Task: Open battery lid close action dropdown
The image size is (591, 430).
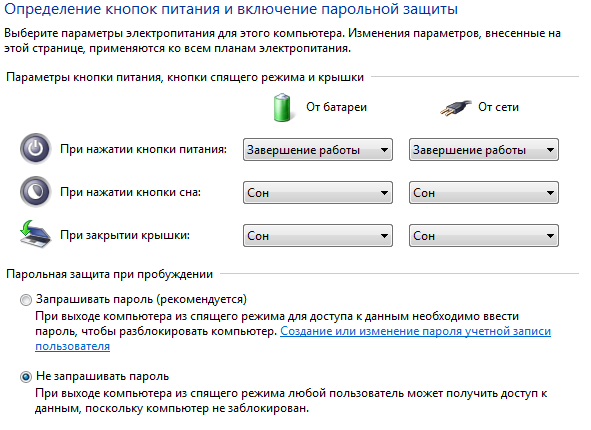Action: pyautogui.click(x=318, y=236)
